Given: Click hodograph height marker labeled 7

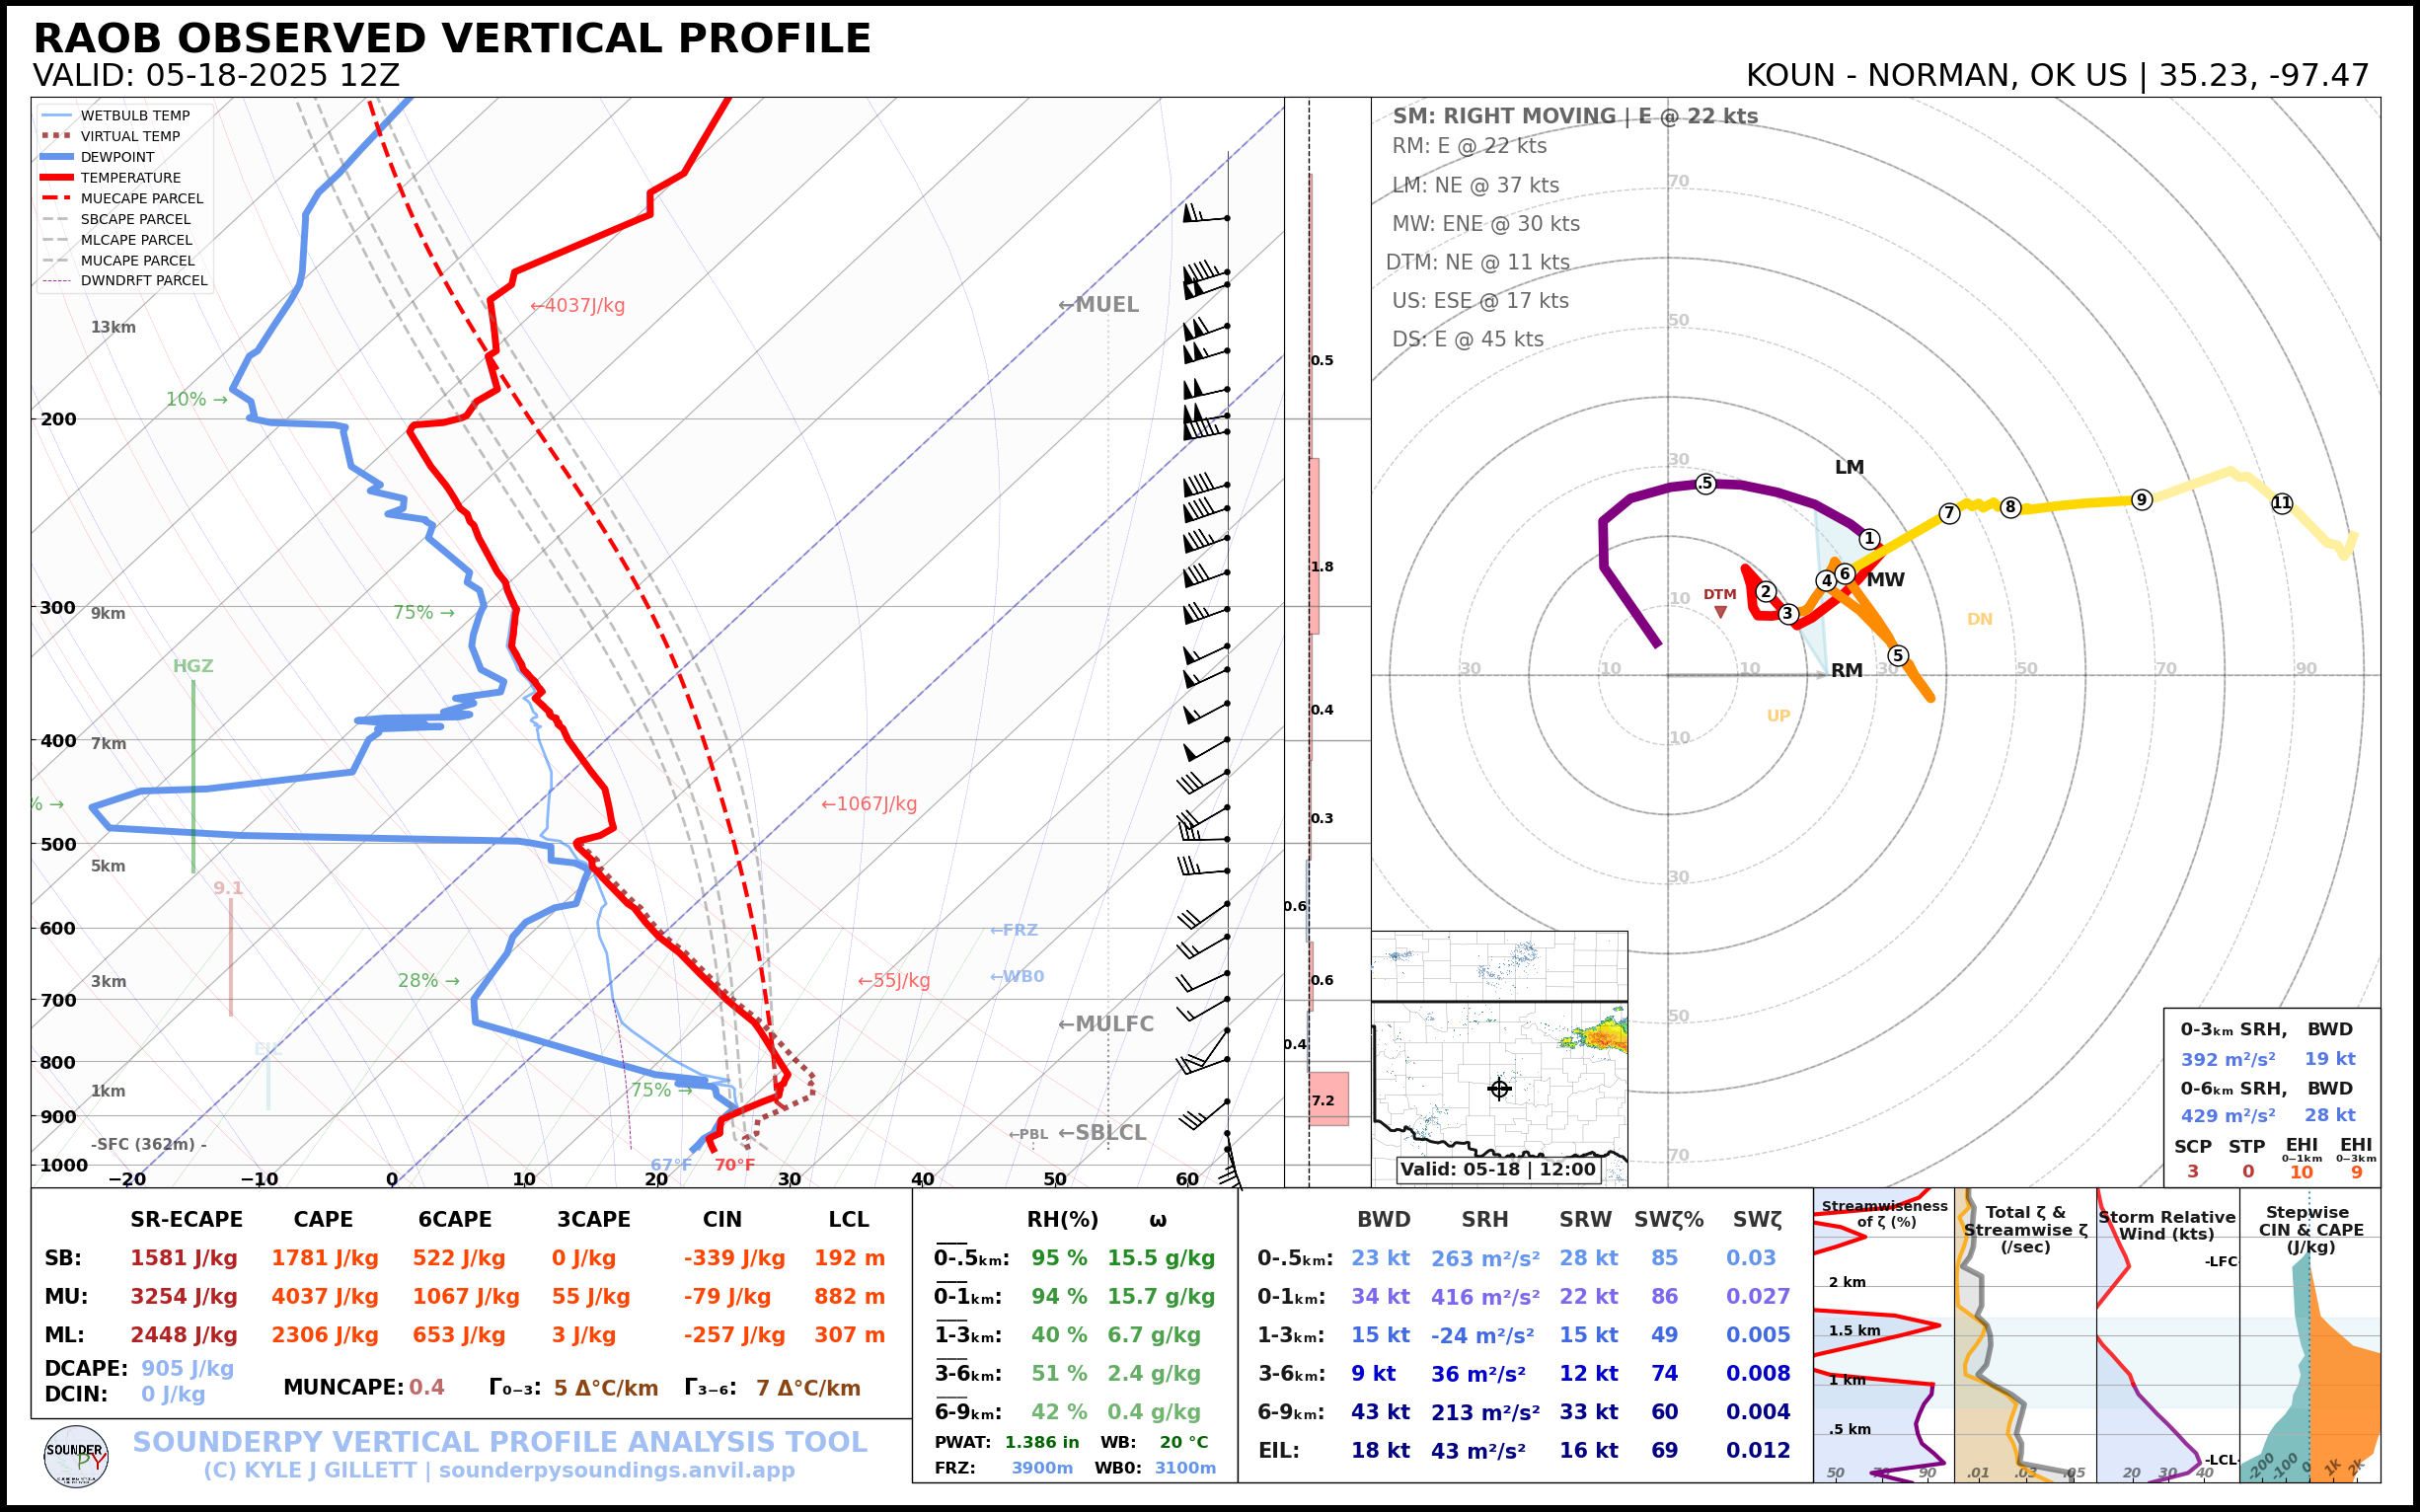Looking at the screenshot, I should click(x=1949, y=513).
